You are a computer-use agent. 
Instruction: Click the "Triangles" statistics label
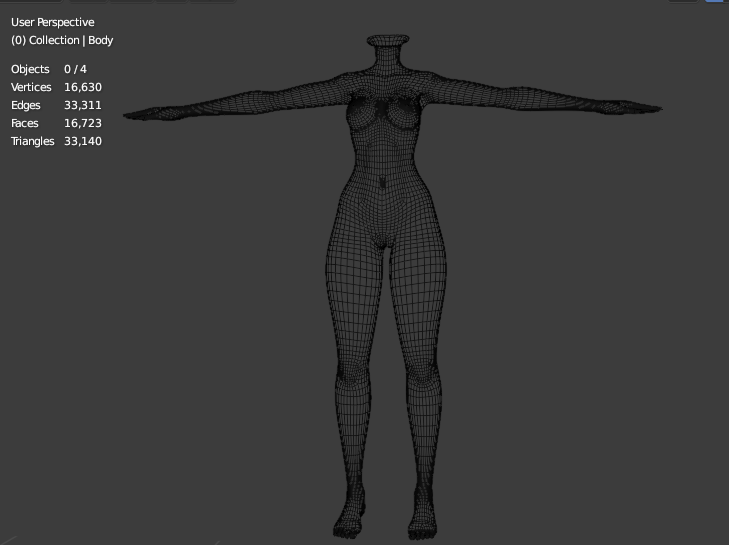click(33, 141)
